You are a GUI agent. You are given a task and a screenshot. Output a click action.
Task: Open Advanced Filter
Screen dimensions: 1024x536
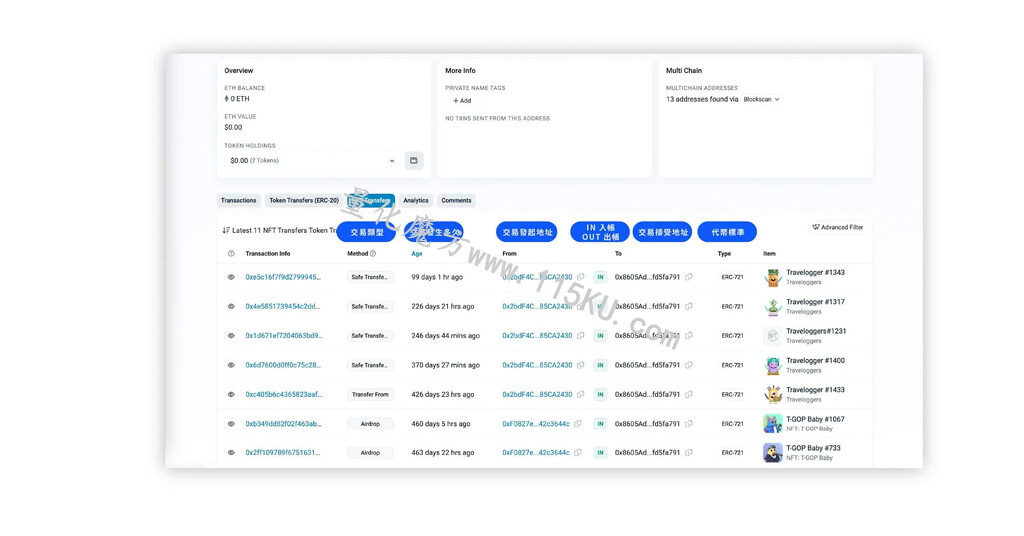pos(838,227)
